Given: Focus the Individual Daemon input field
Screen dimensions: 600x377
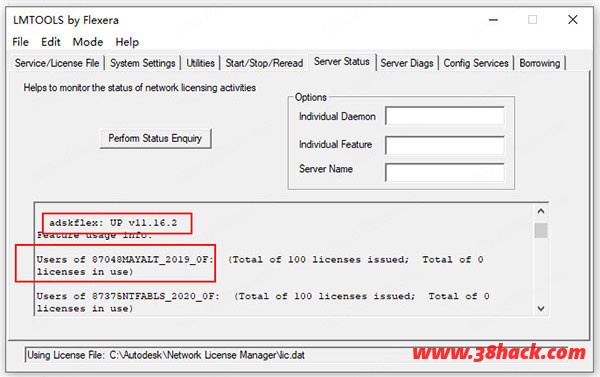Looking at the screenshot, I should coord(445,116).
